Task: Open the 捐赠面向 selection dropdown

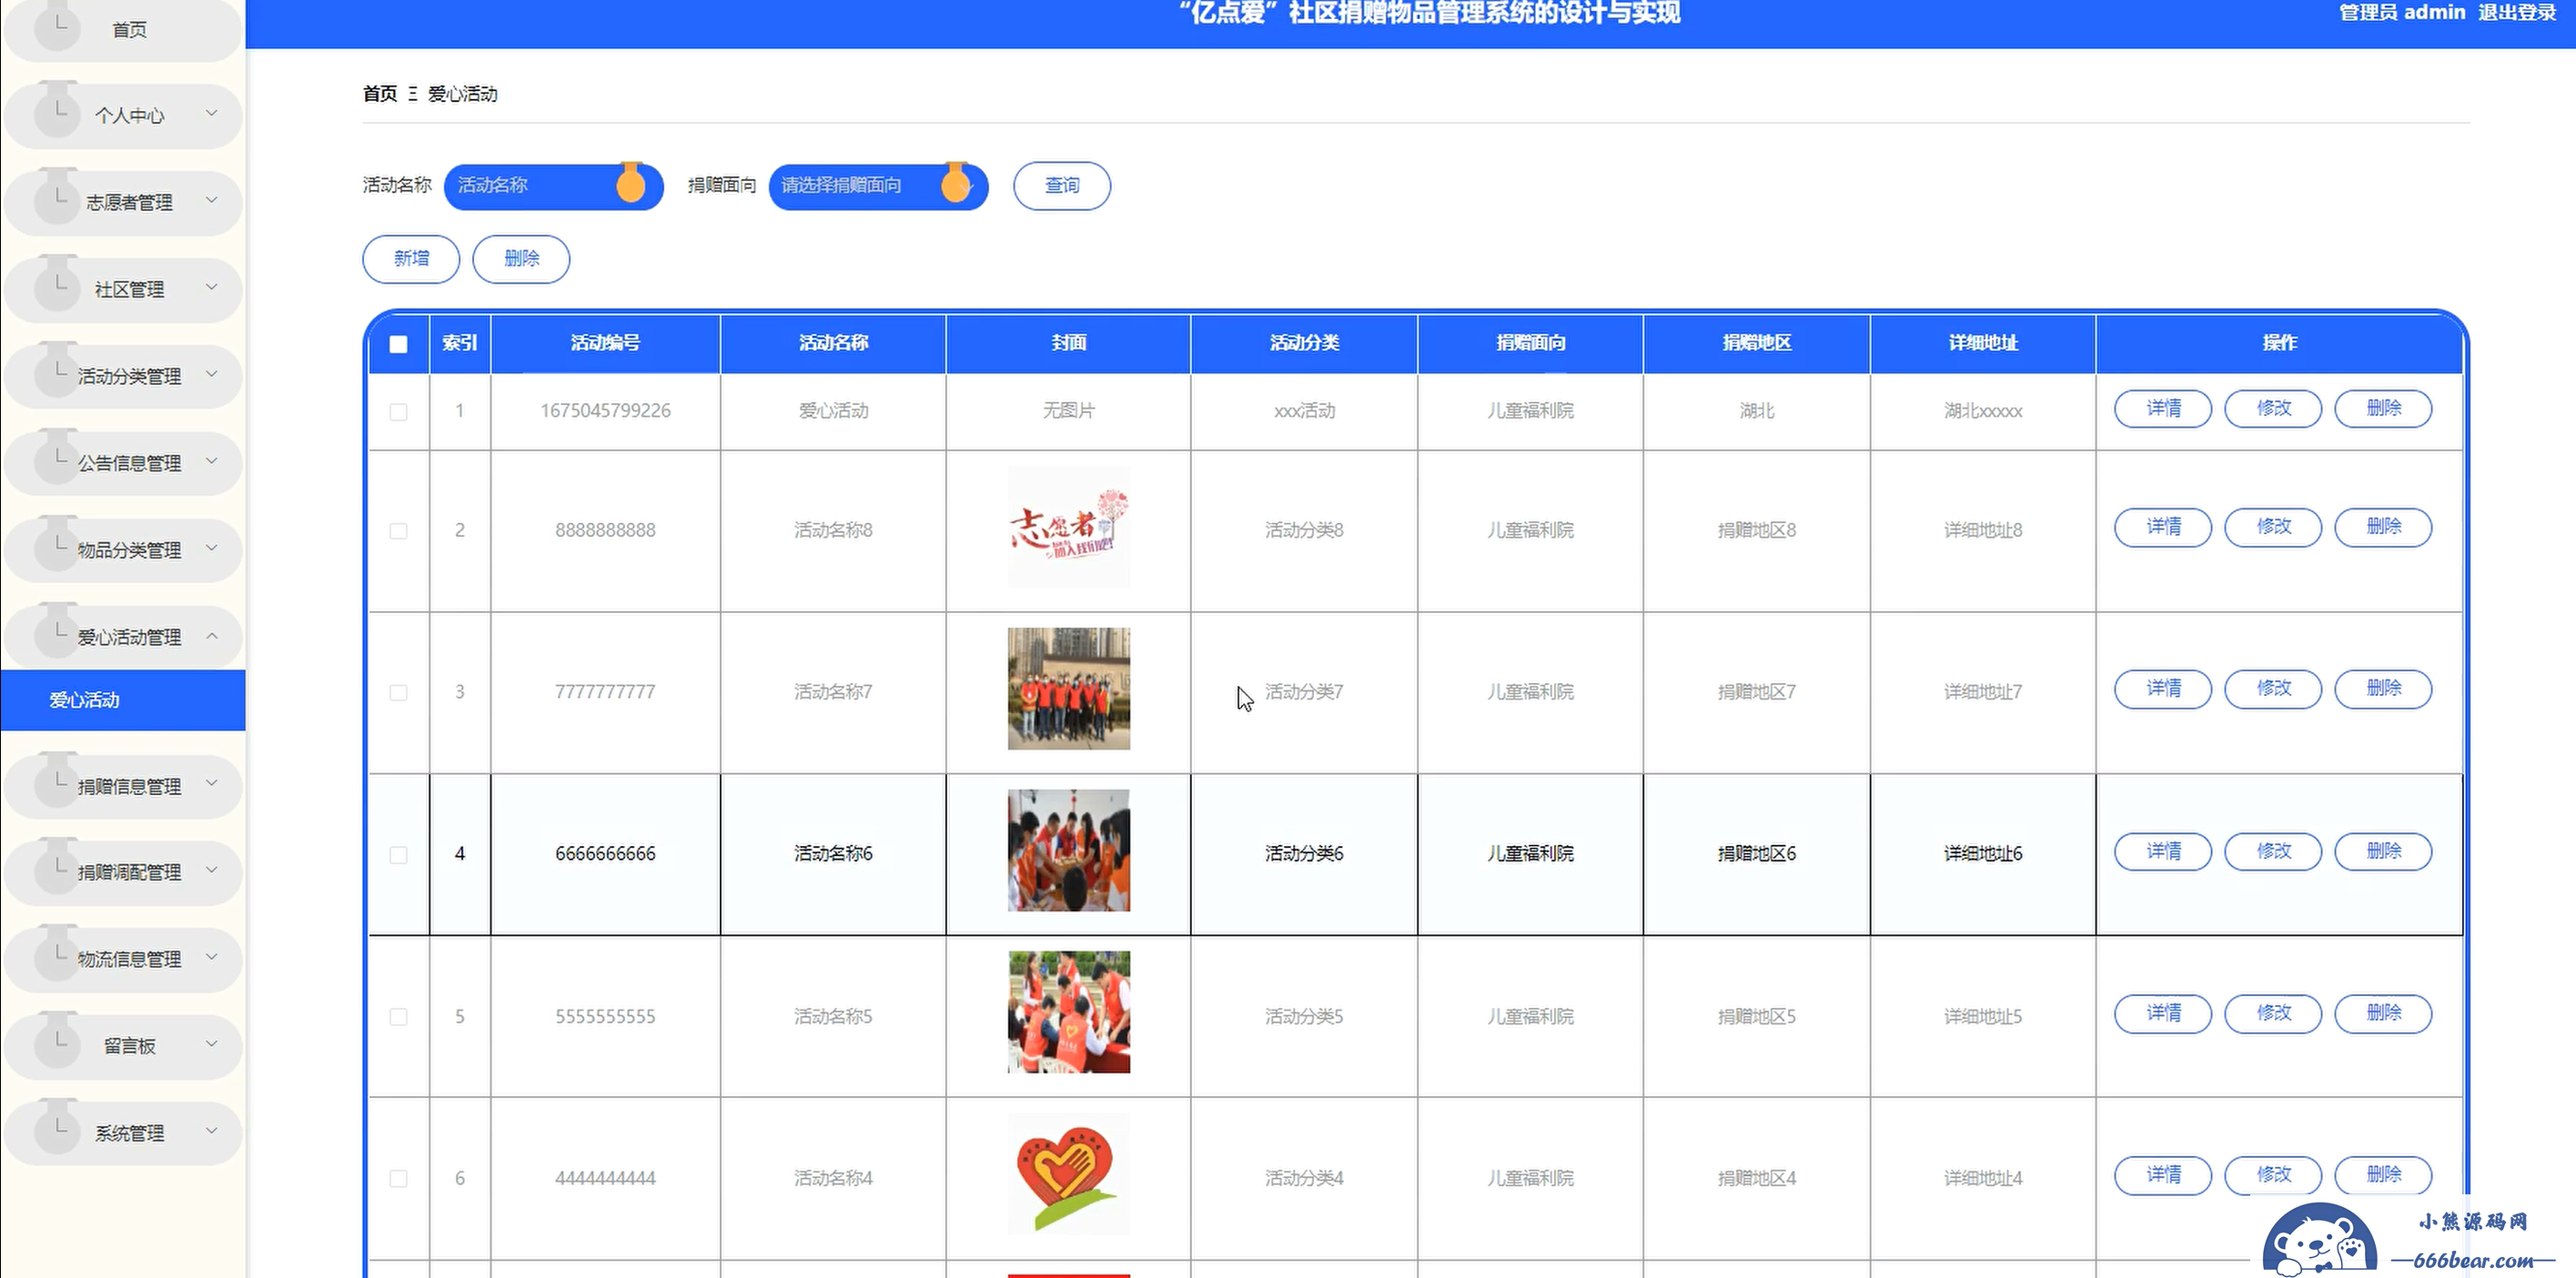Action: [878, 186]
